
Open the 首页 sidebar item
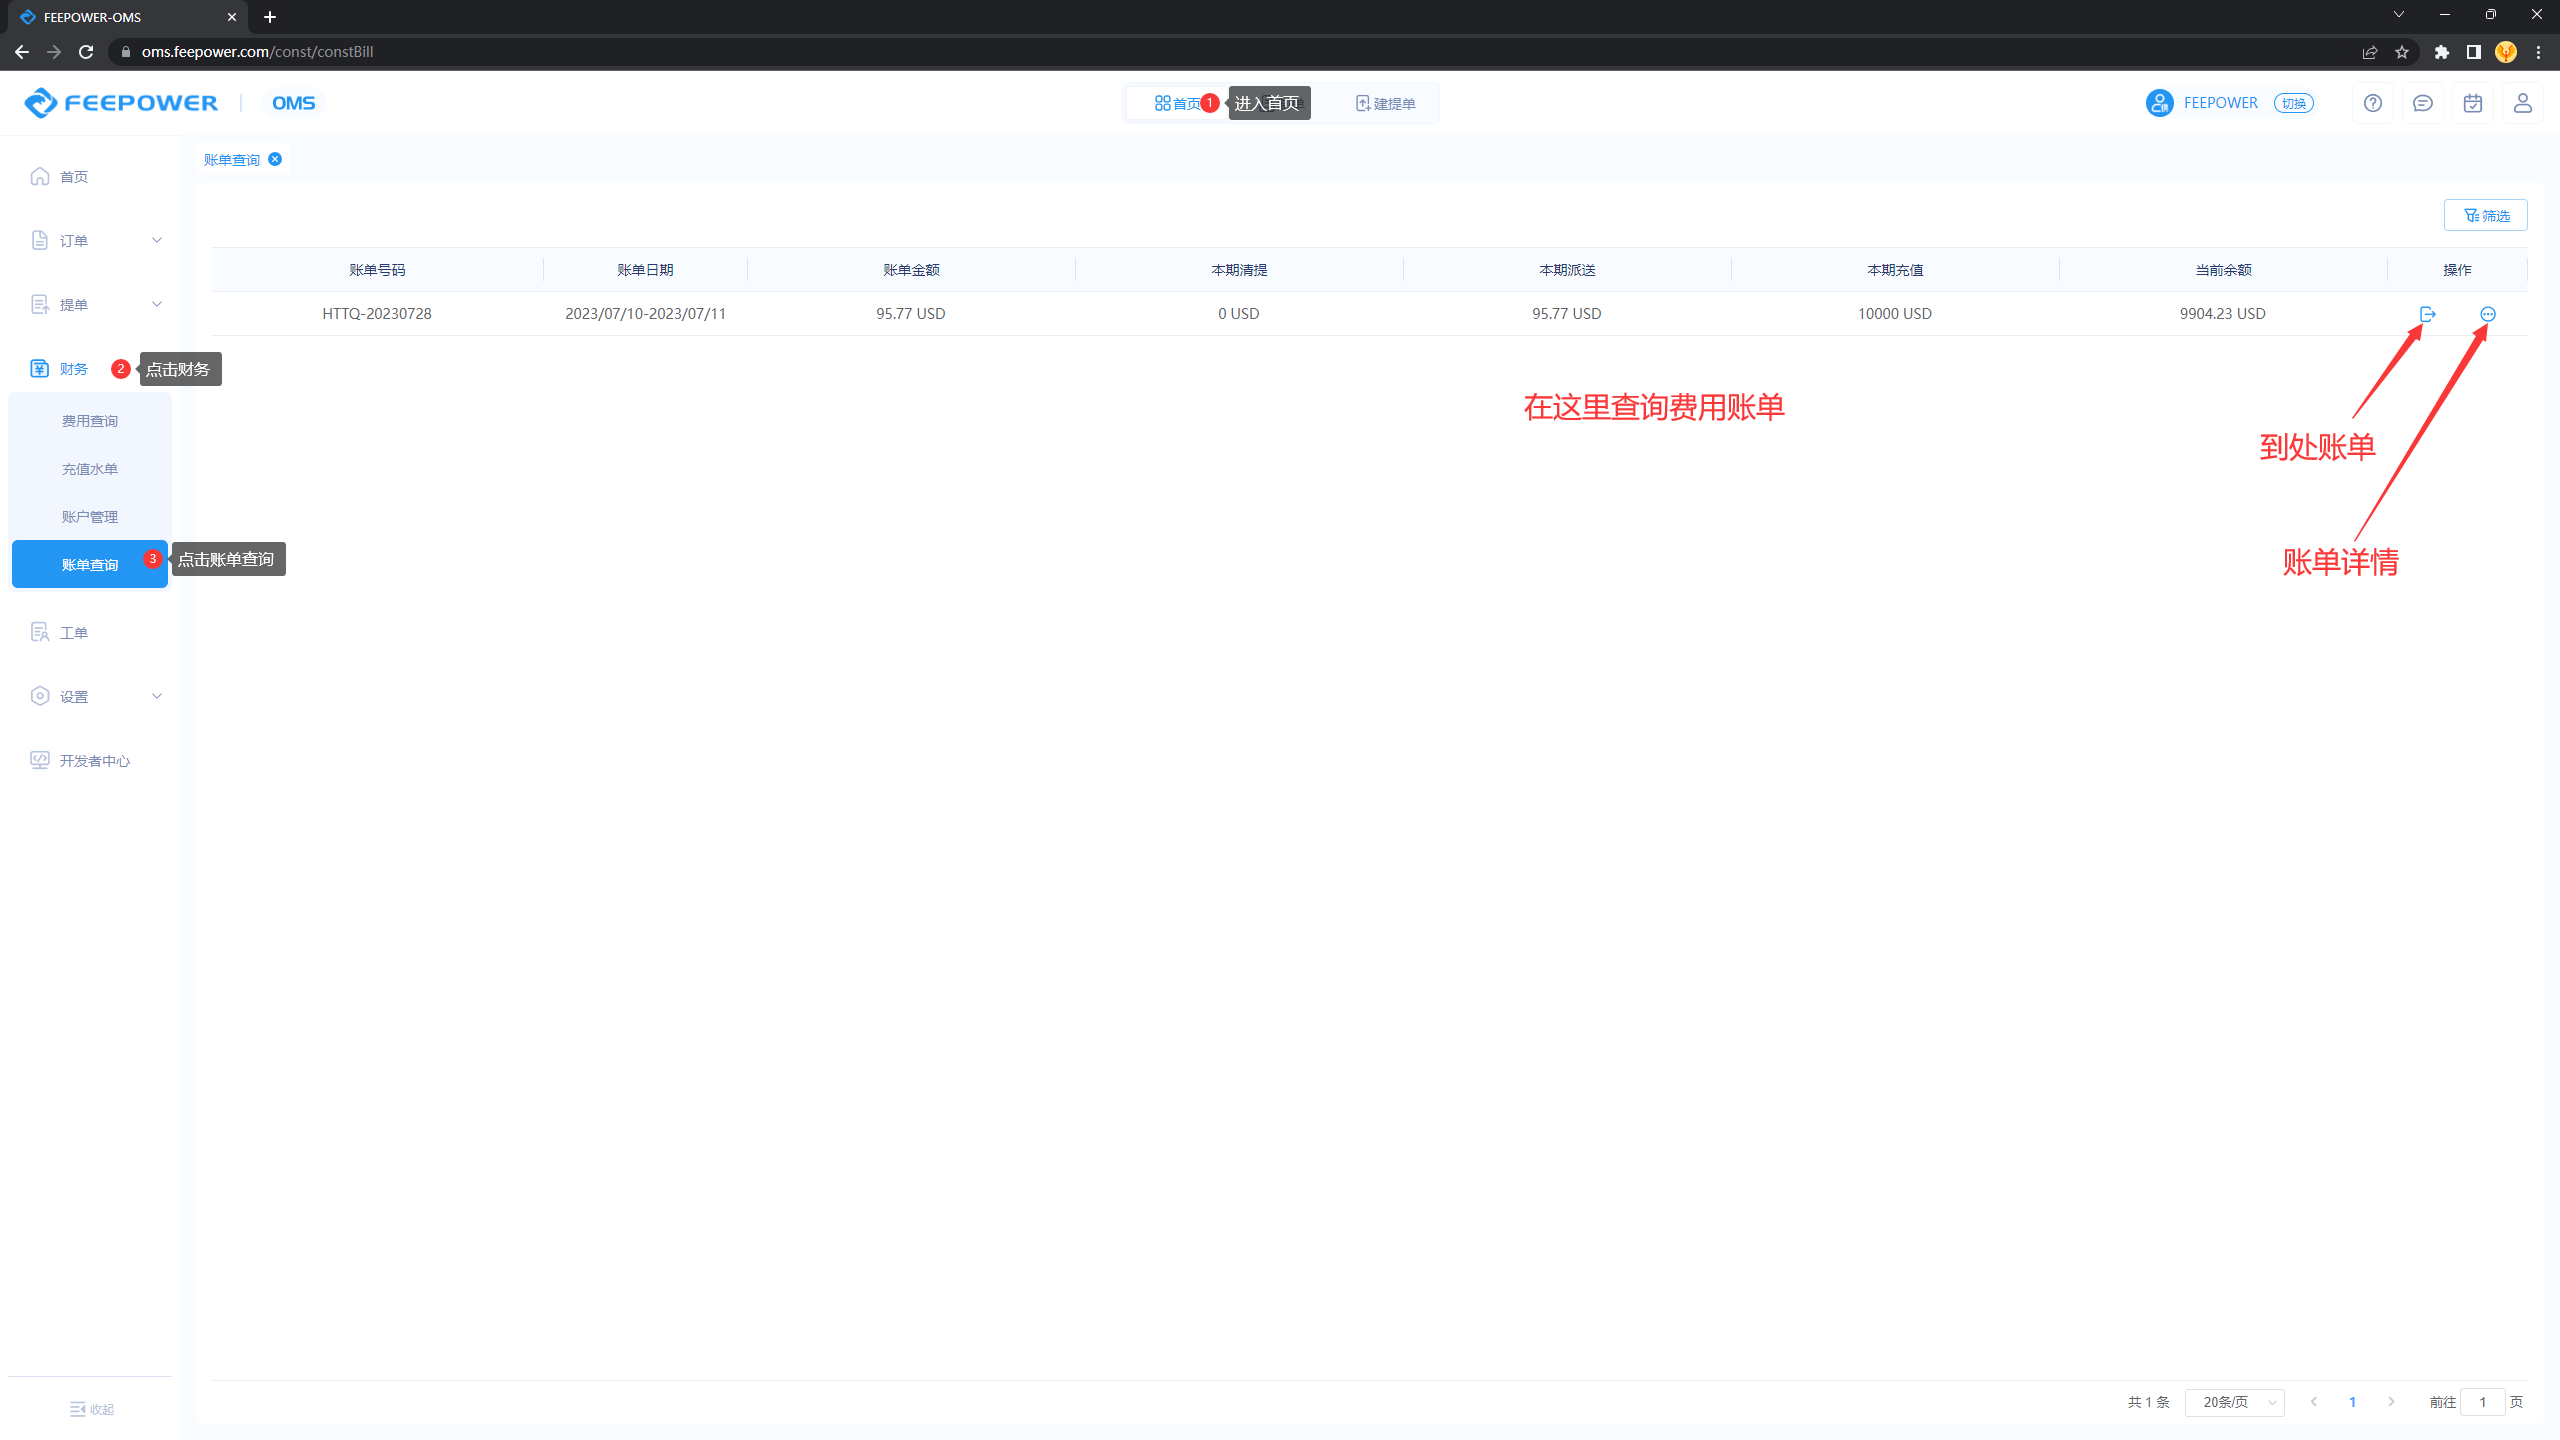click(90, 177)
